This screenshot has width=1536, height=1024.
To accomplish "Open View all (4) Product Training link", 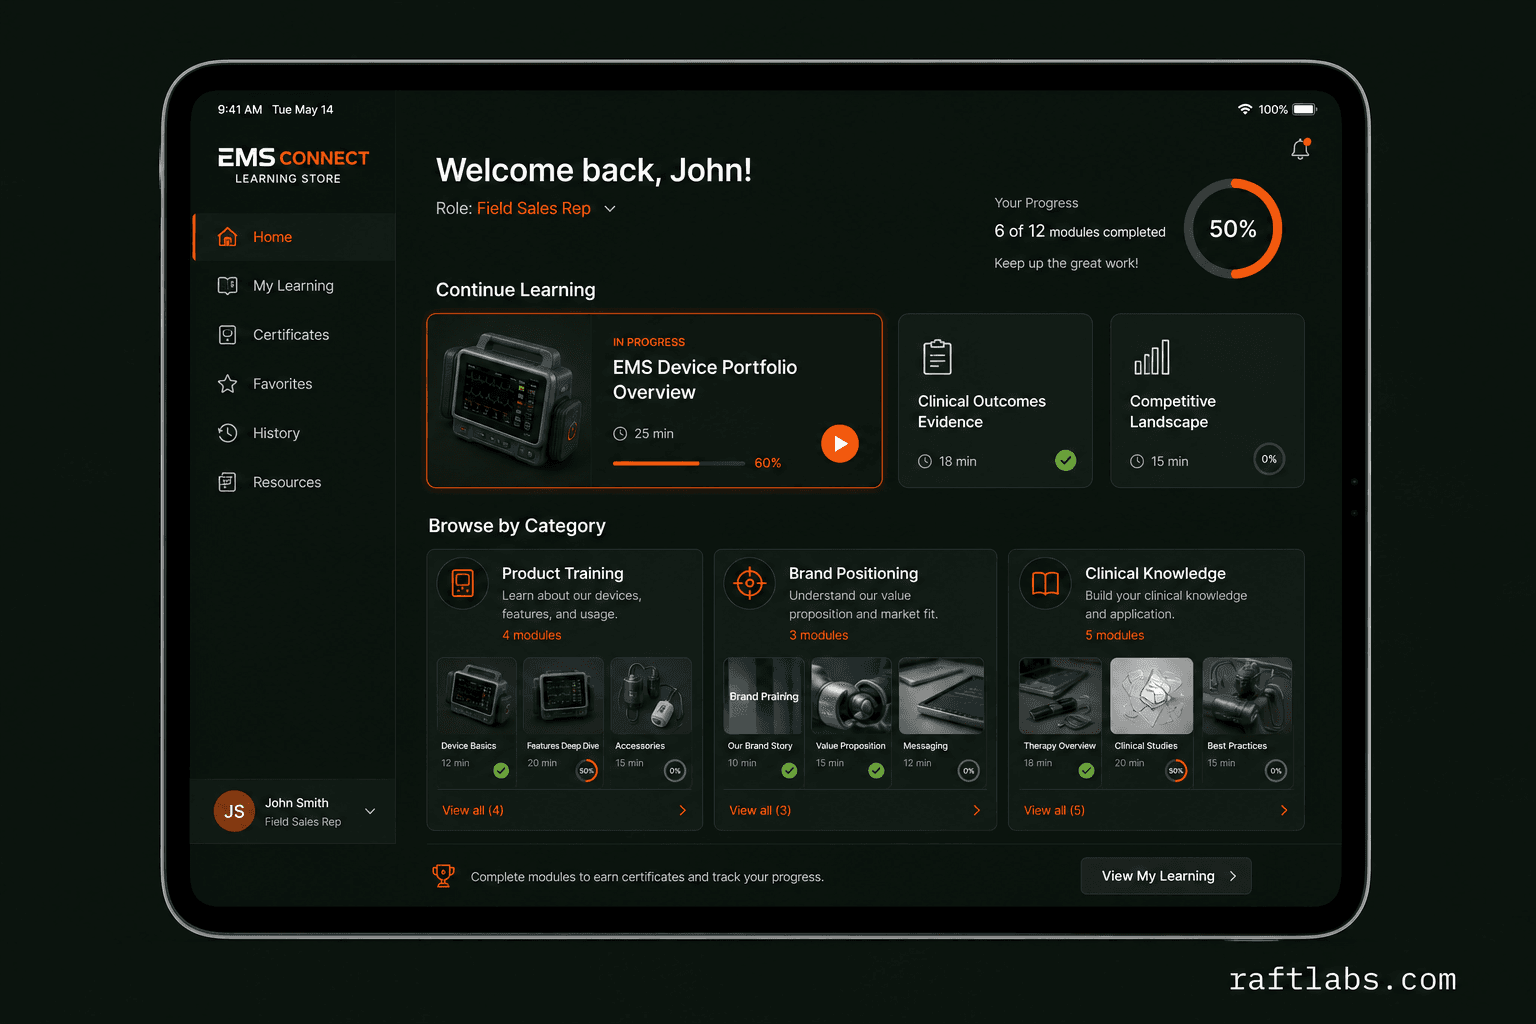I will 473,810.
